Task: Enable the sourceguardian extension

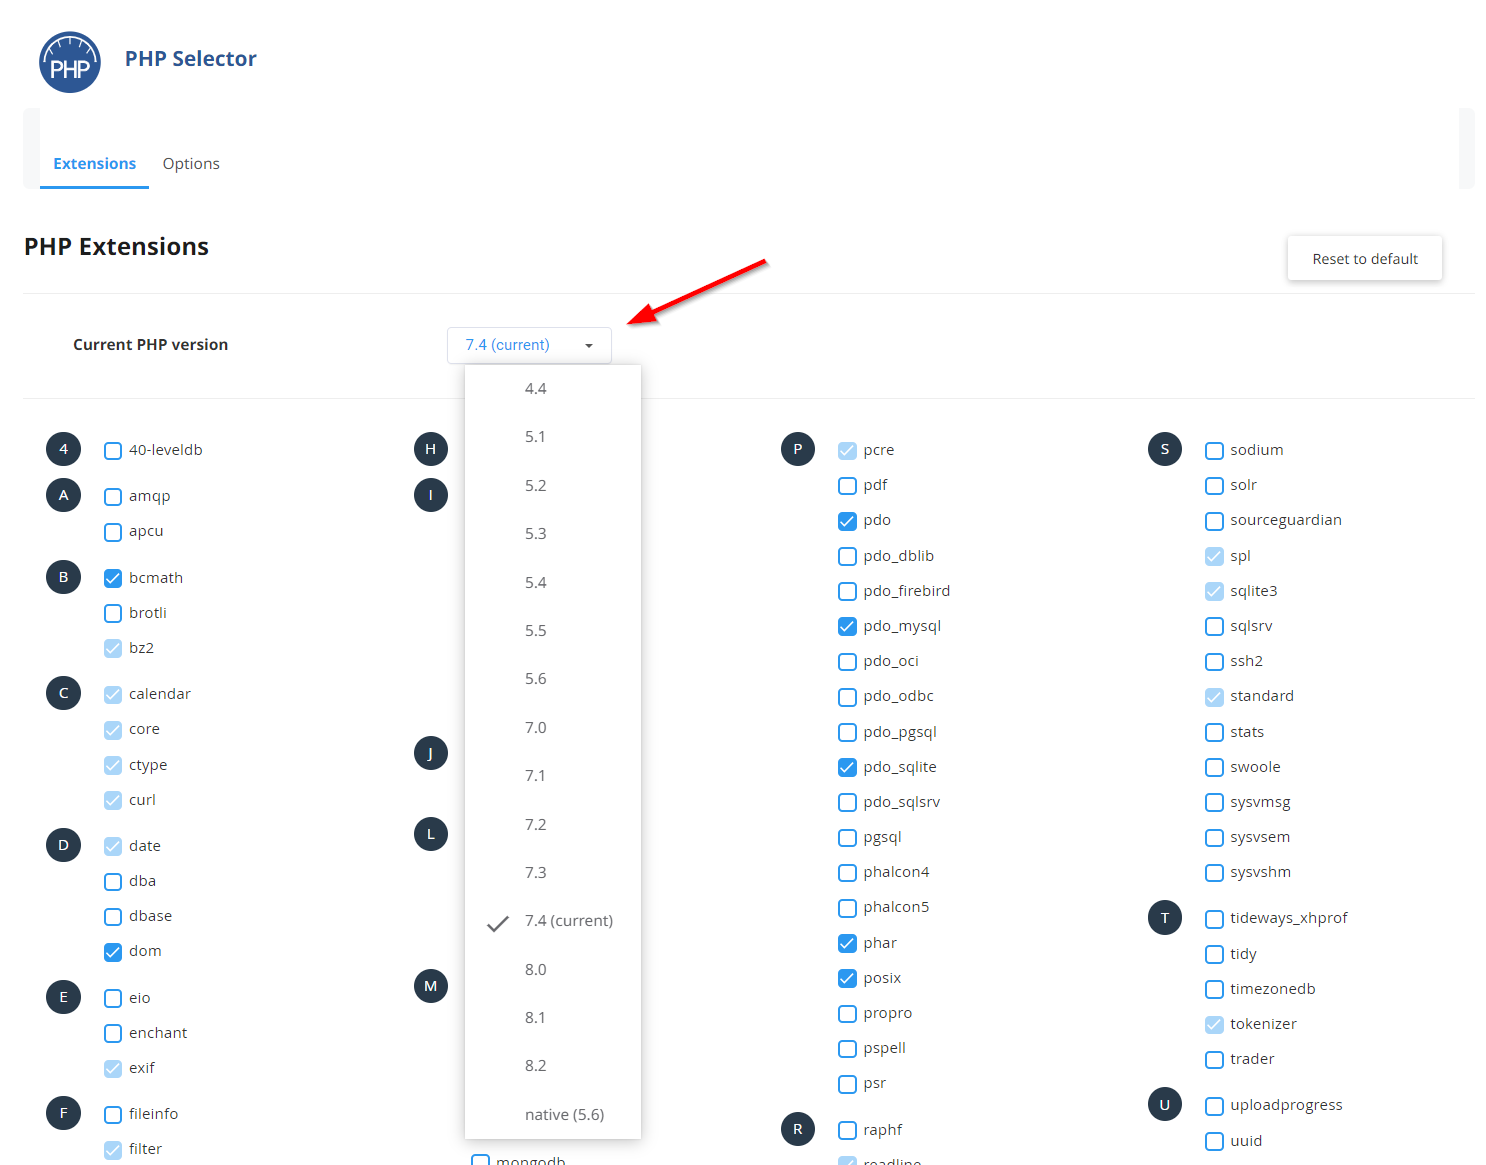Action: coord(1214,521)
